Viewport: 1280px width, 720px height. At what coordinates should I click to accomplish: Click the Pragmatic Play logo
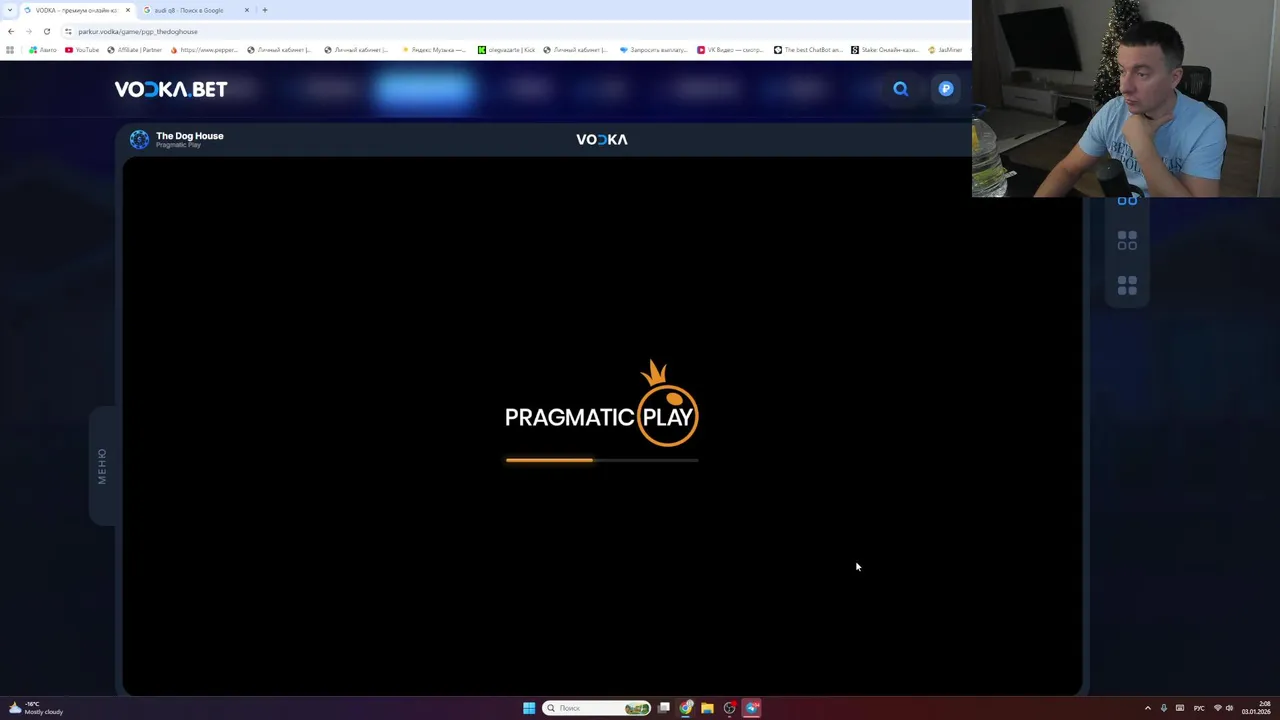(x=602, y=404)
